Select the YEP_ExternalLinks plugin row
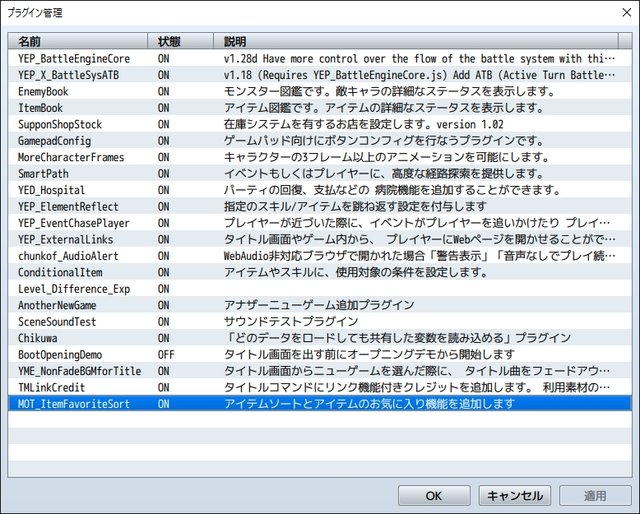Screen dimensions: 640x514 320,240
